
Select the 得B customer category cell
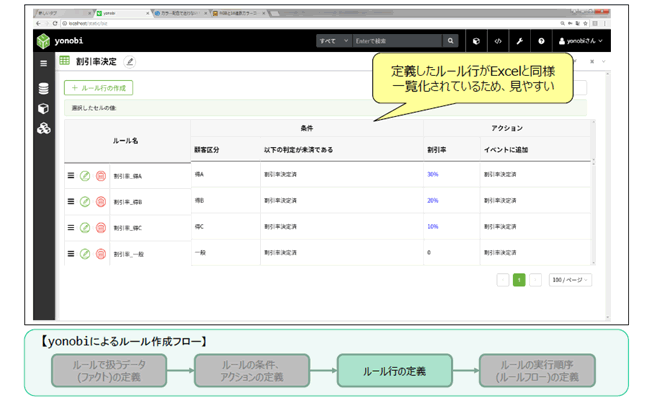[226, 201]
